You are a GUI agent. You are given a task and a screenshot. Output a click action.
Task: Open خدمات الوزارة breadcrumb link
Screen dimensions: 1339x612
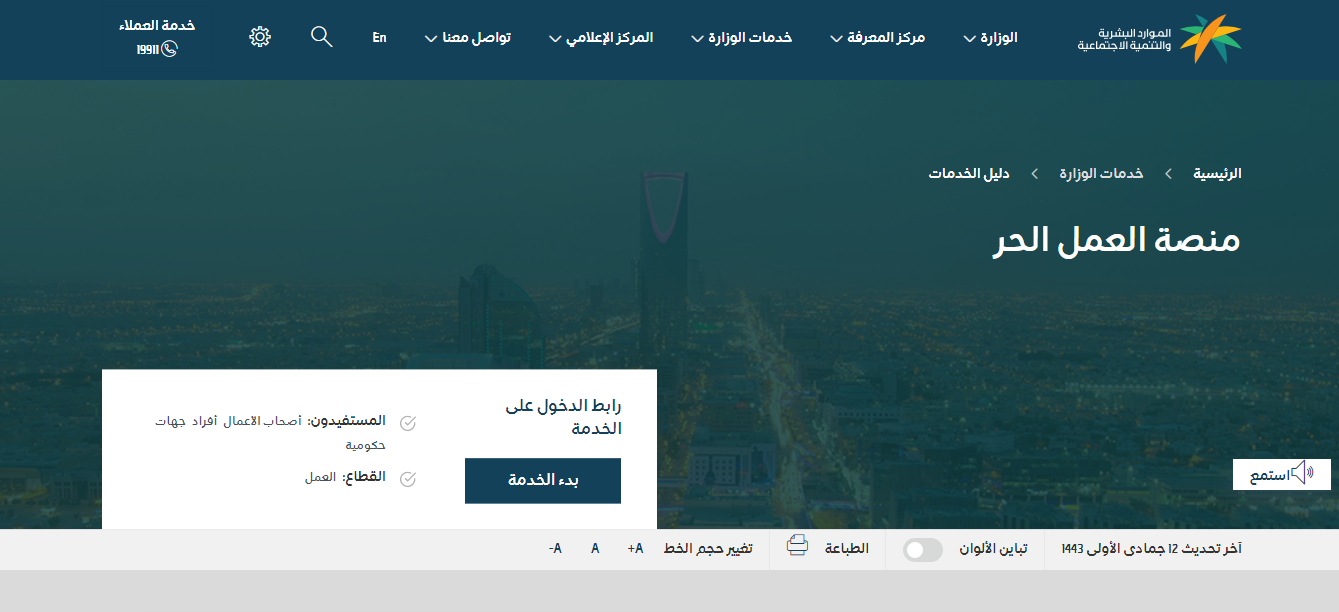click(1101, 174)
